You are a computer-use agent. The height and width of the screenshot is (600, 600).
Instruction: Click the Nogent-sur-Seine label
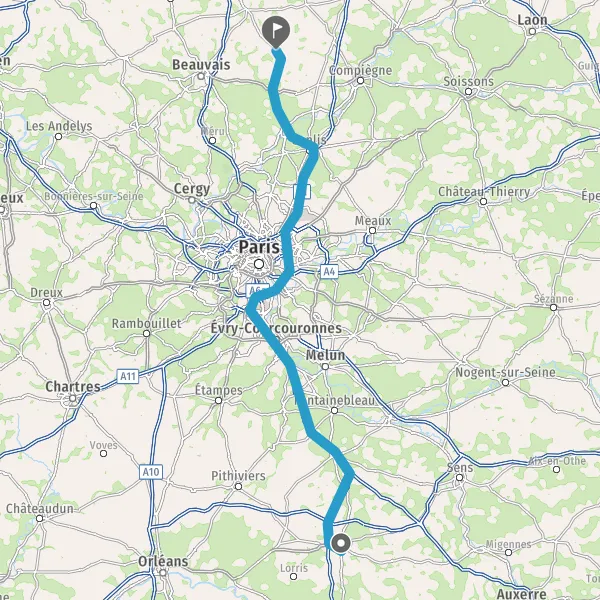[x=505, y=372]
